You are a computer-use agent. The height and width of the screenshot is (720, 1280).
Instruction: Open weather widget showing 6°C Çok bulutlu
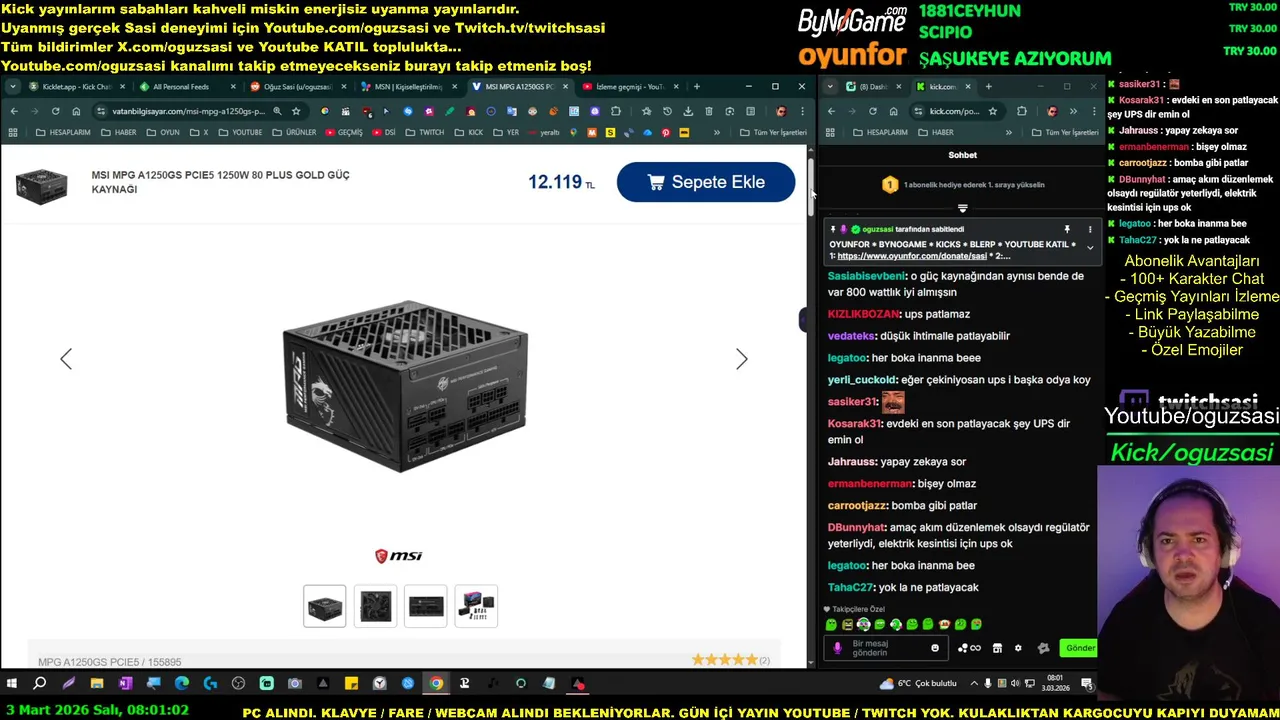click(x=918, y=684)
